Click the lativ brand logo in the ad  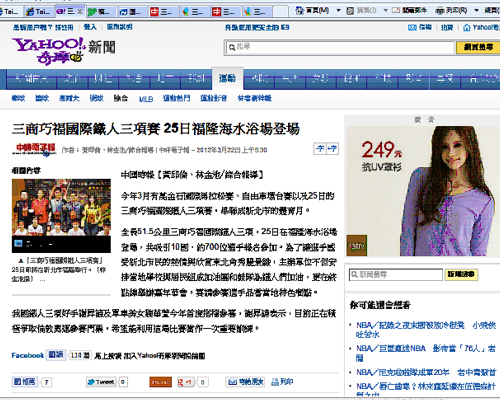coord(357,246)
